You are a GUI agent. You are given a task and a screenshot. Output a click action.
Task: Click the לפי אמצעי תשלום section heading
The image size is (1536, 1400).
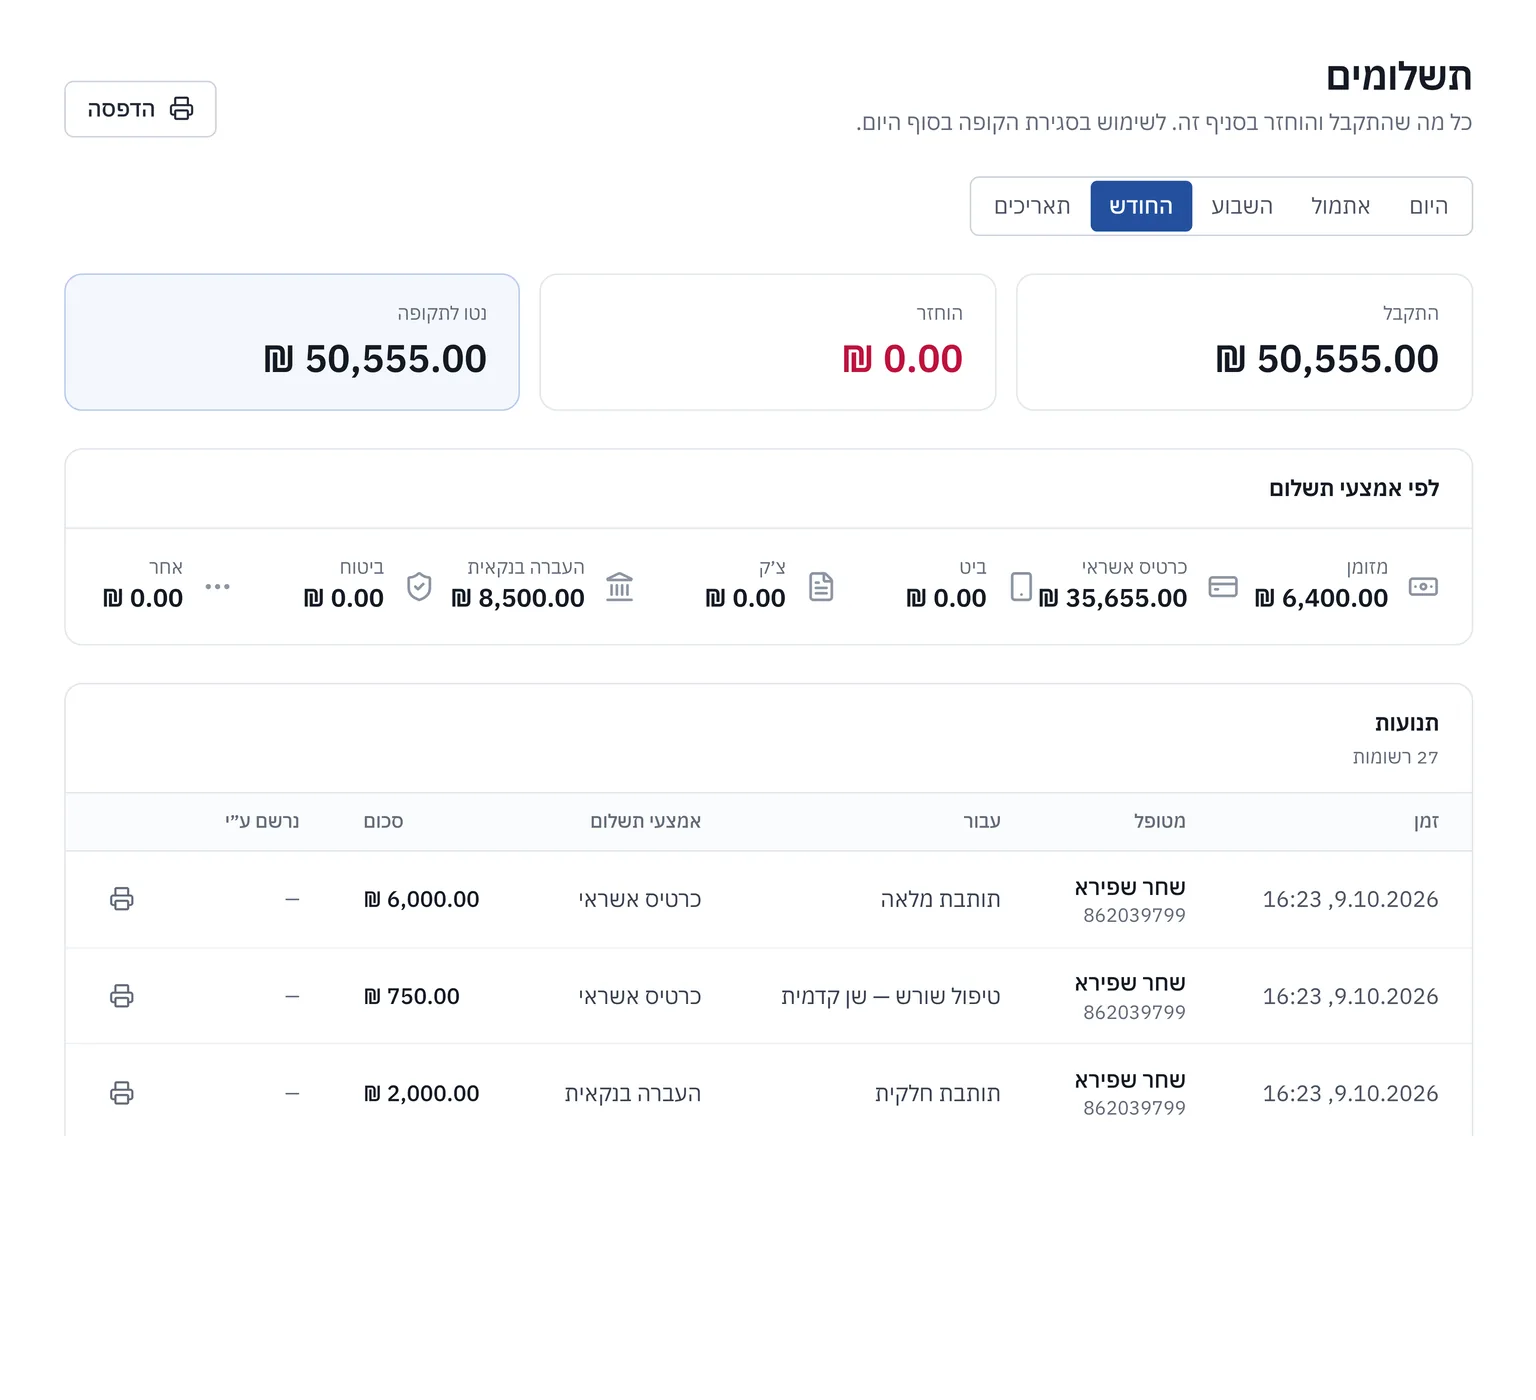[x=1354, y=488]
